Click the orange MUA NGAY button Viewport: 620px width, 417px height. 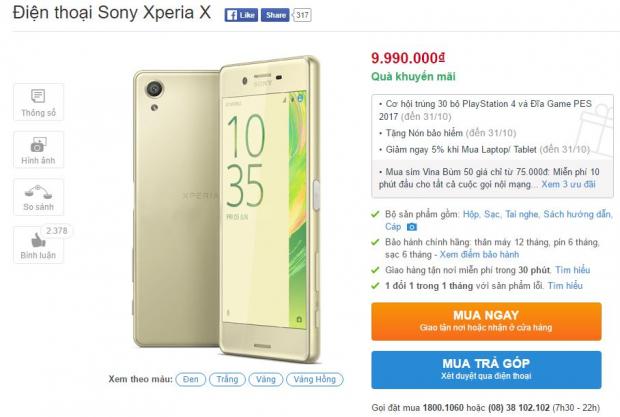point(486,321)
